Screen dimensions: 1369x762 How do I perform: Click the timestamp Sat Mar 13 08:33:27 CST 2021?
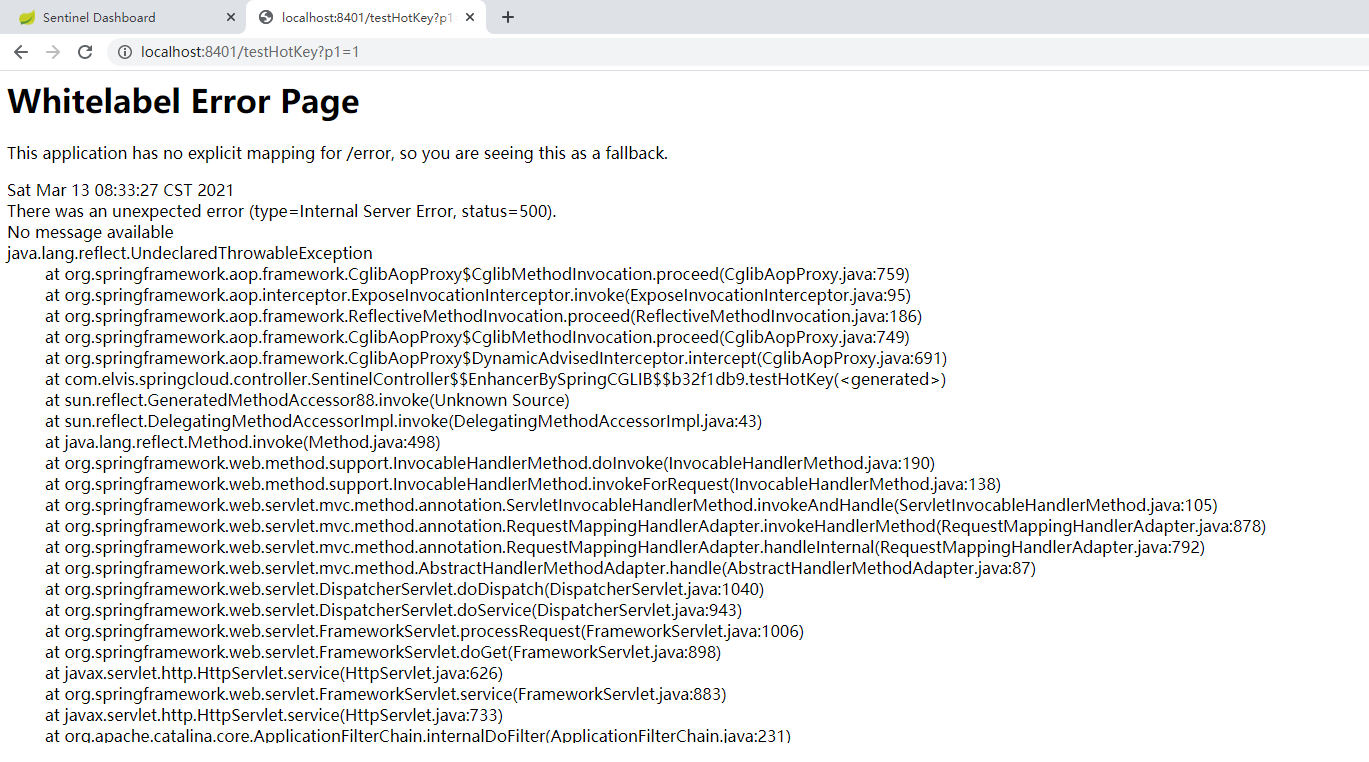(121, 190)
